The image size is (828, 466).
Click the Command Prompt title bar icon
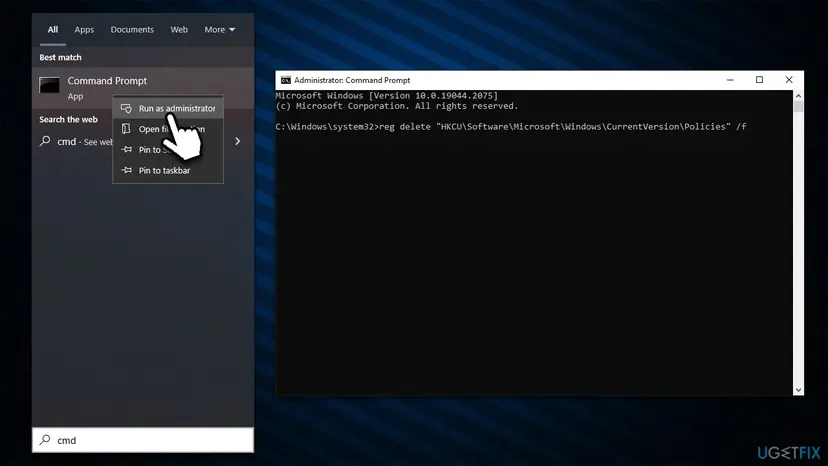point(286,80)
